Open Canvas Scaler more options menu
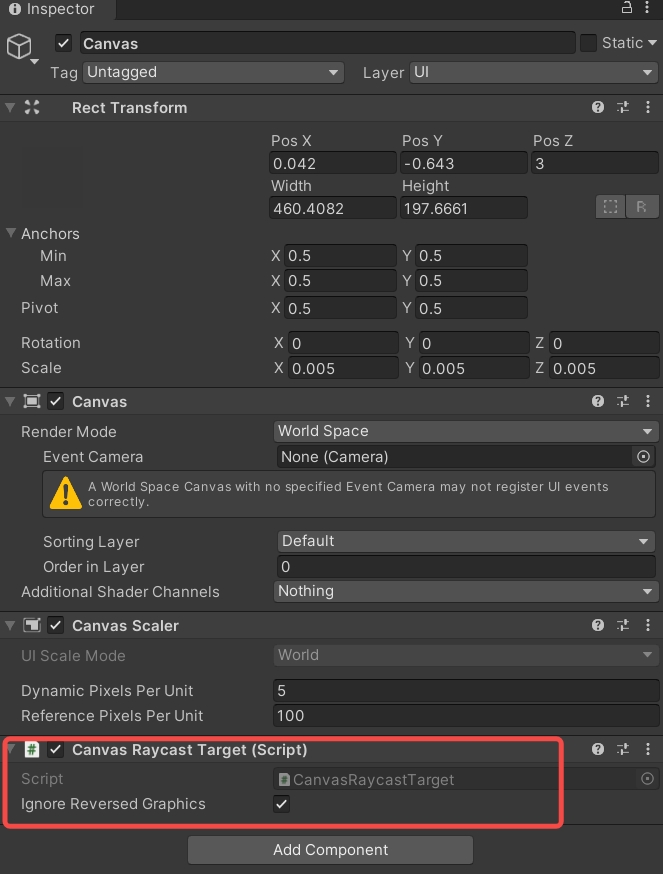663x874 pixels. click(648, 625)
